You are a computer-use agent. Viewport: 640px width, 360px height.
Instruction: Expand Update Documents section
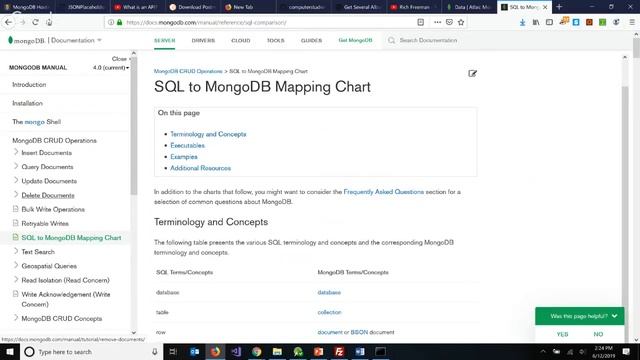[x=16, y=180]
